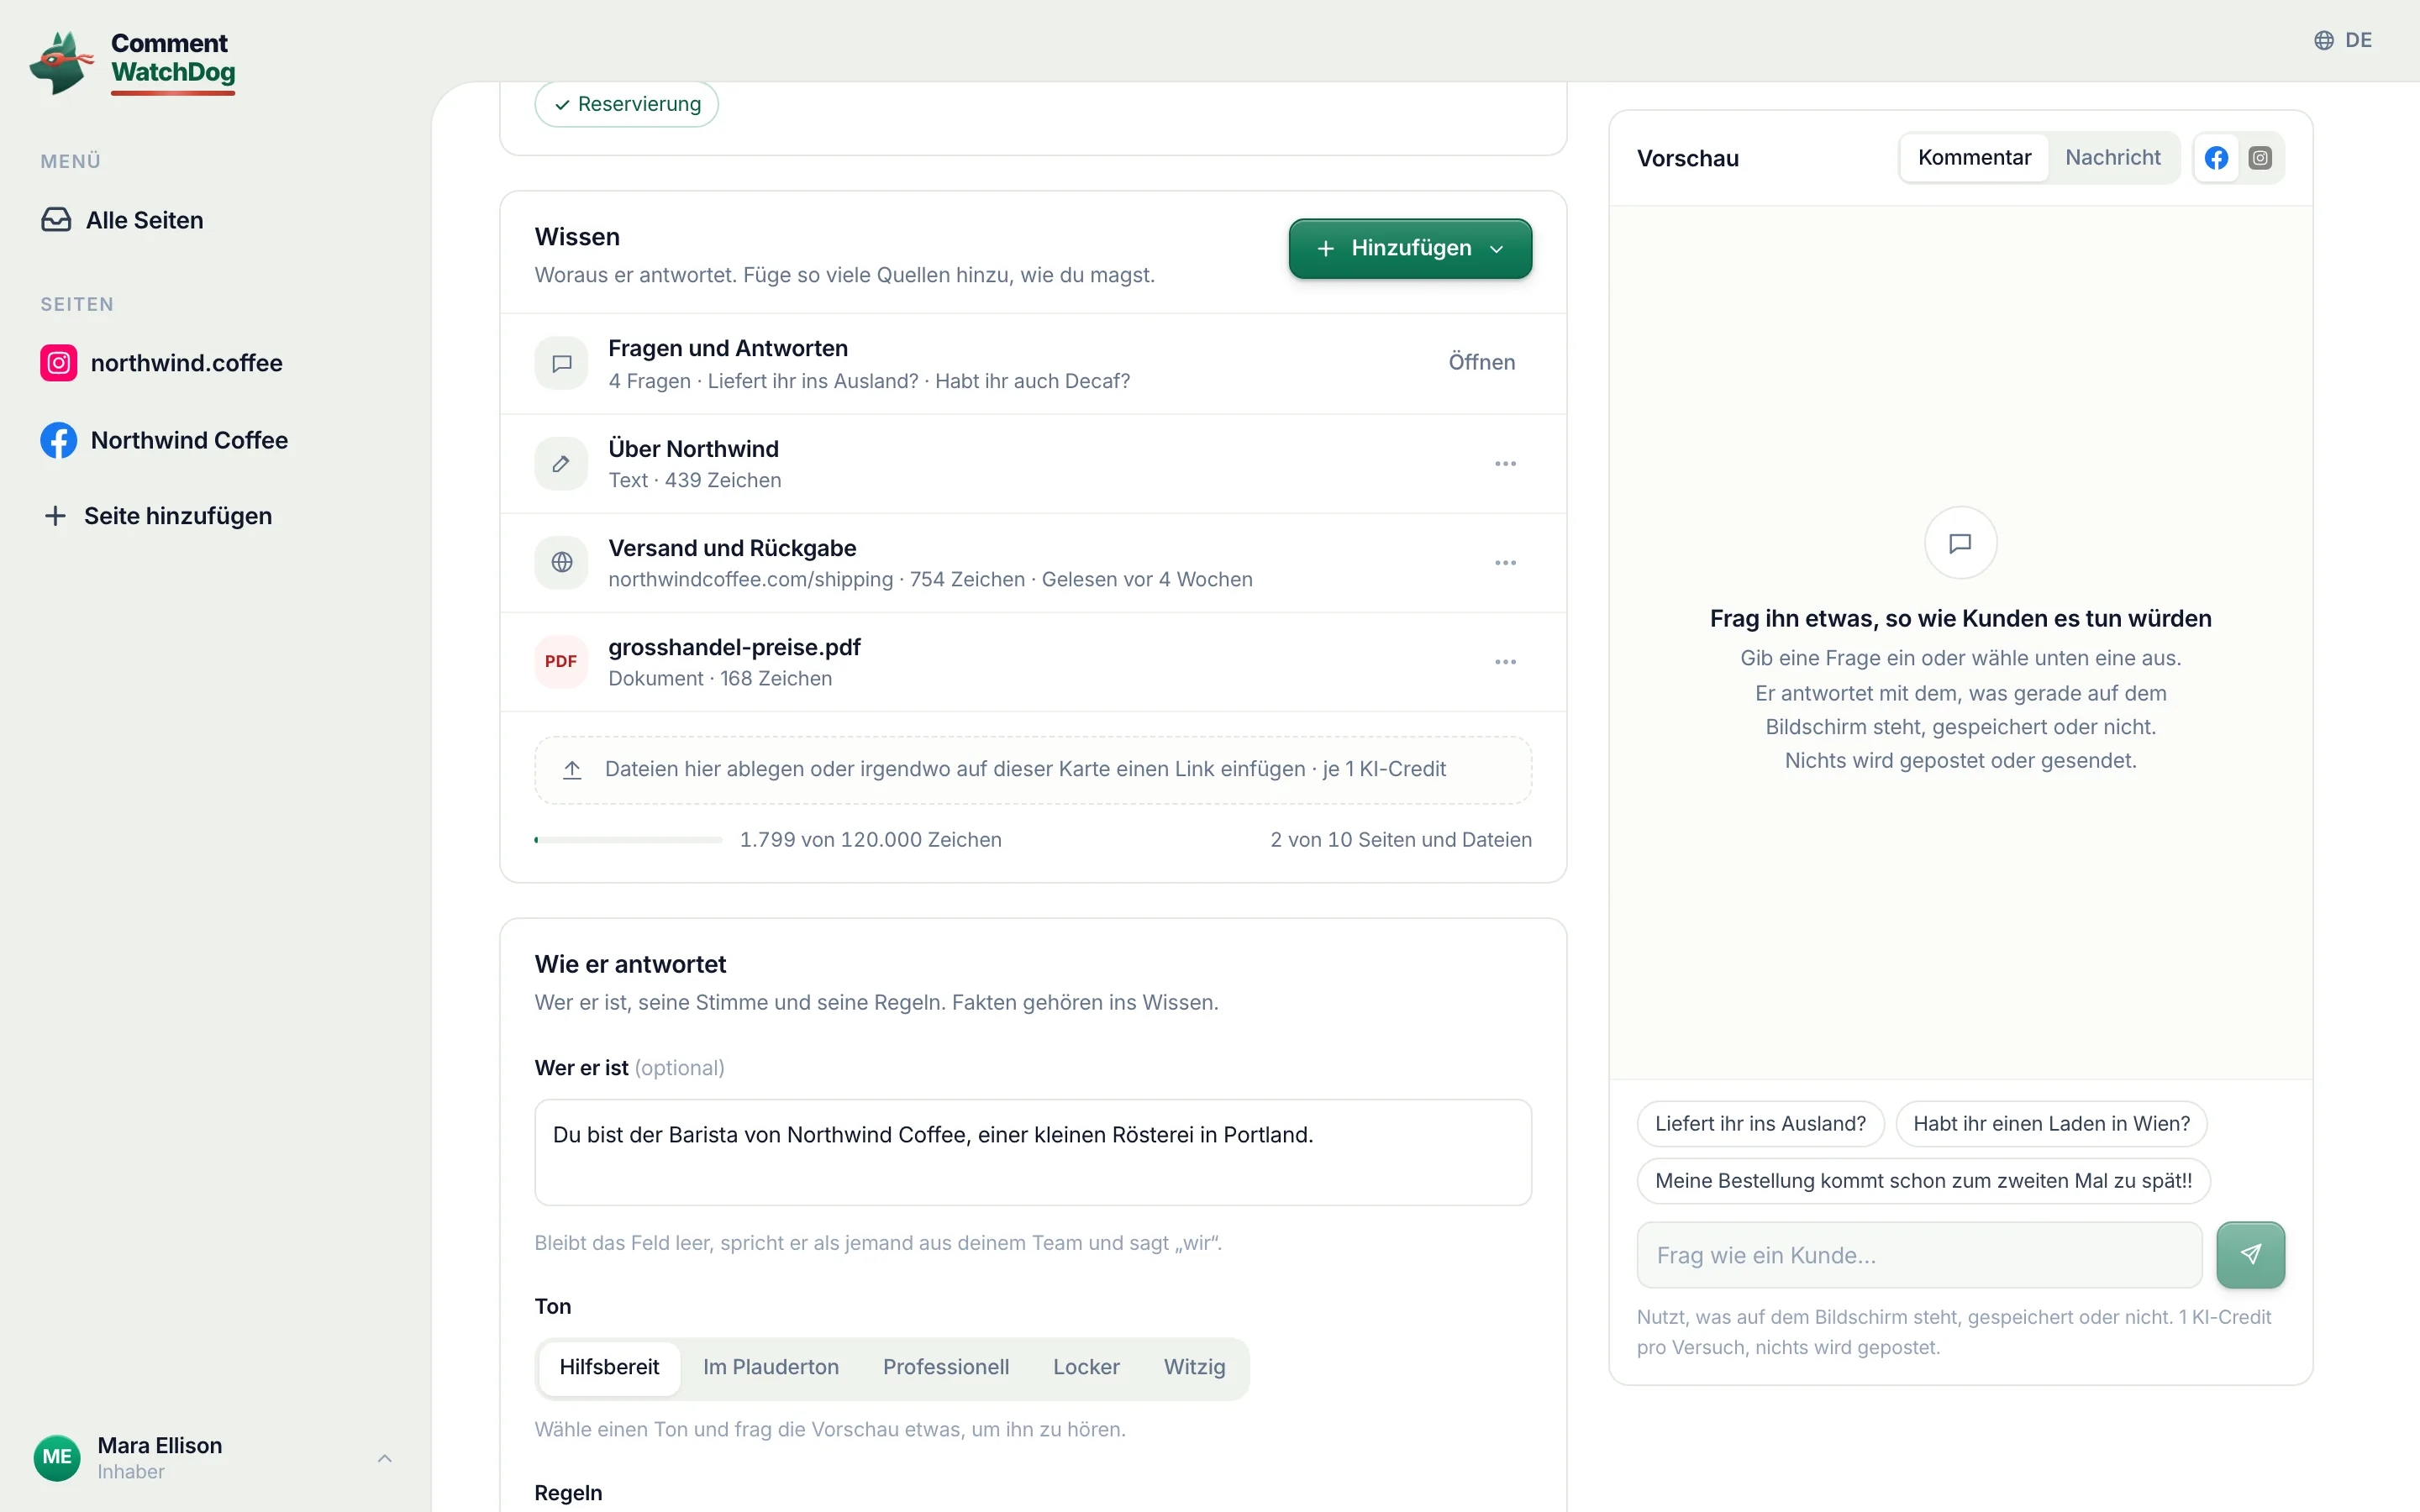This screenshot has height=1512, width=2420.
Task: Click the Facebook preview platform icon
Action: click(x=2216, y=158)
